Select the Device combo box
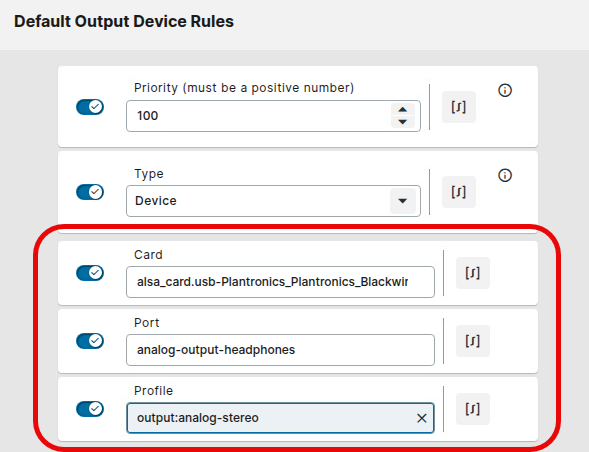The image size is (589, 452). (x=273, y=201)
